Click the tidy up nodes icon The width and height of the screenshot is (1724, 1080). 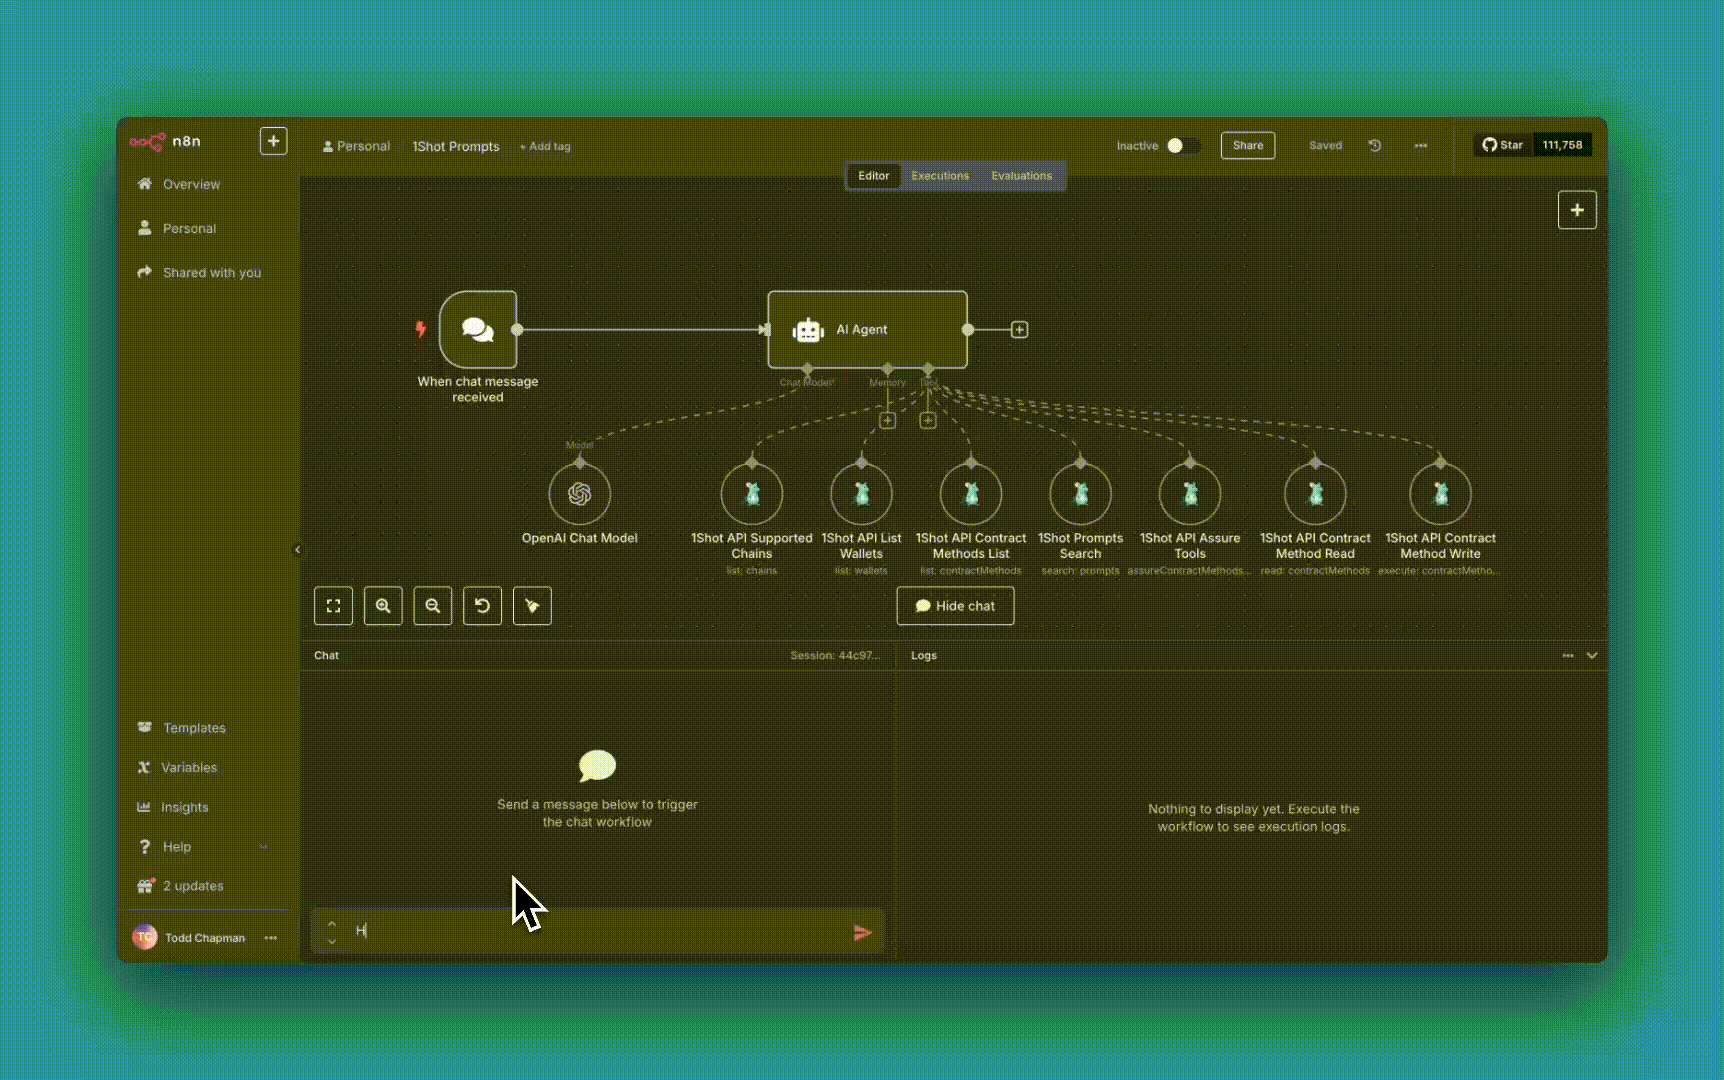532,606
